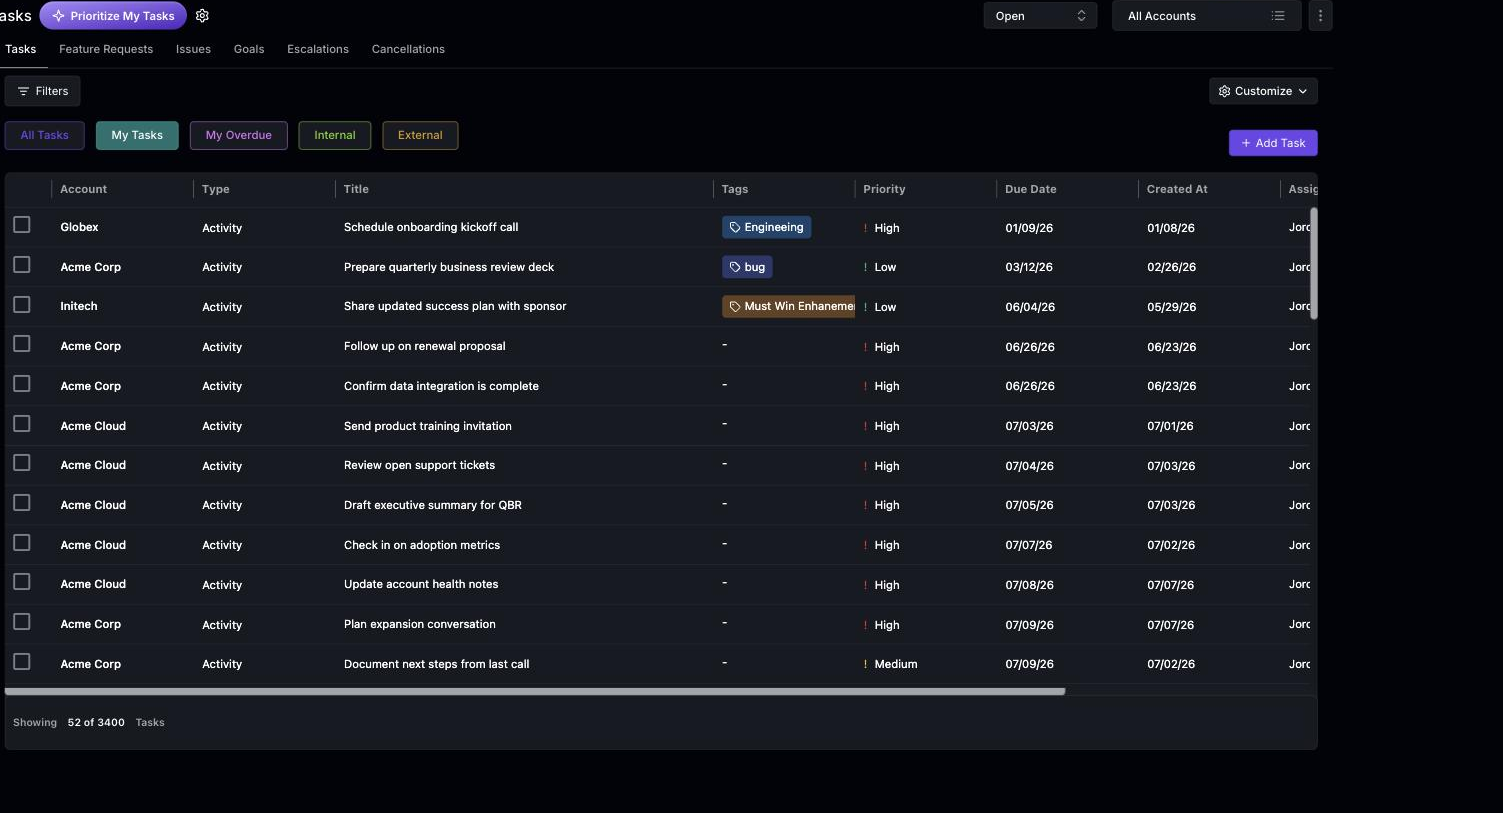
Task: Click due date 07/08/26
Action: [x=1029, y=585]
